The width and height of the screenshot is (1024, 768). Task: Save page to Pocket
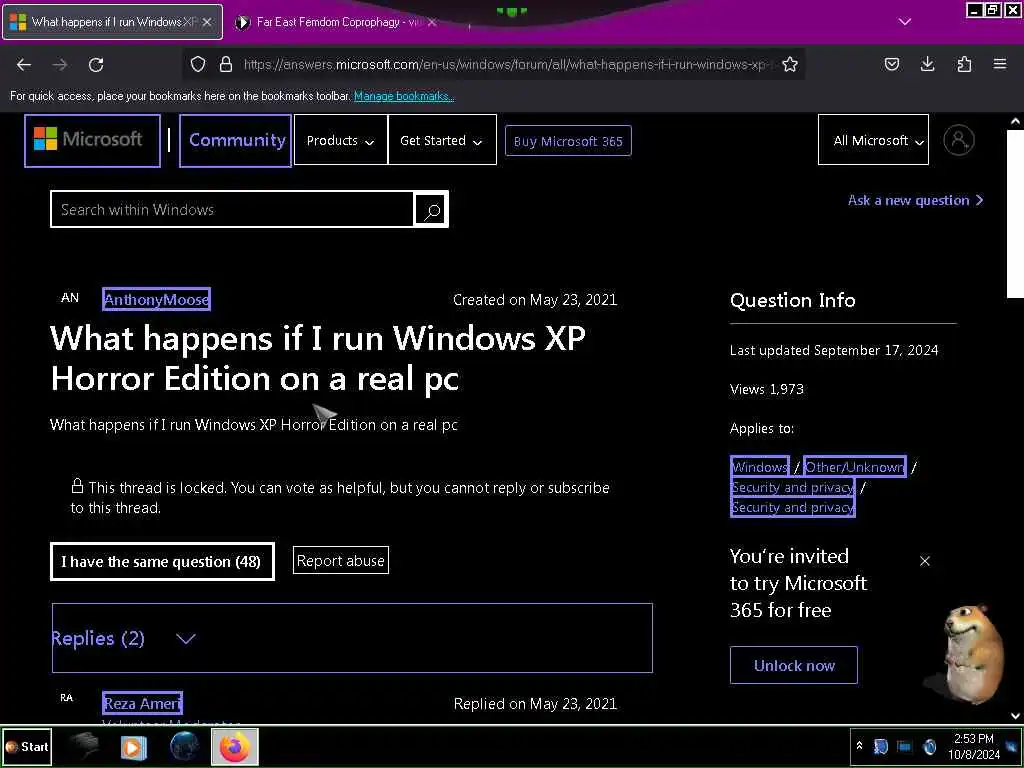pyautogui.click(x=892, y=64)
